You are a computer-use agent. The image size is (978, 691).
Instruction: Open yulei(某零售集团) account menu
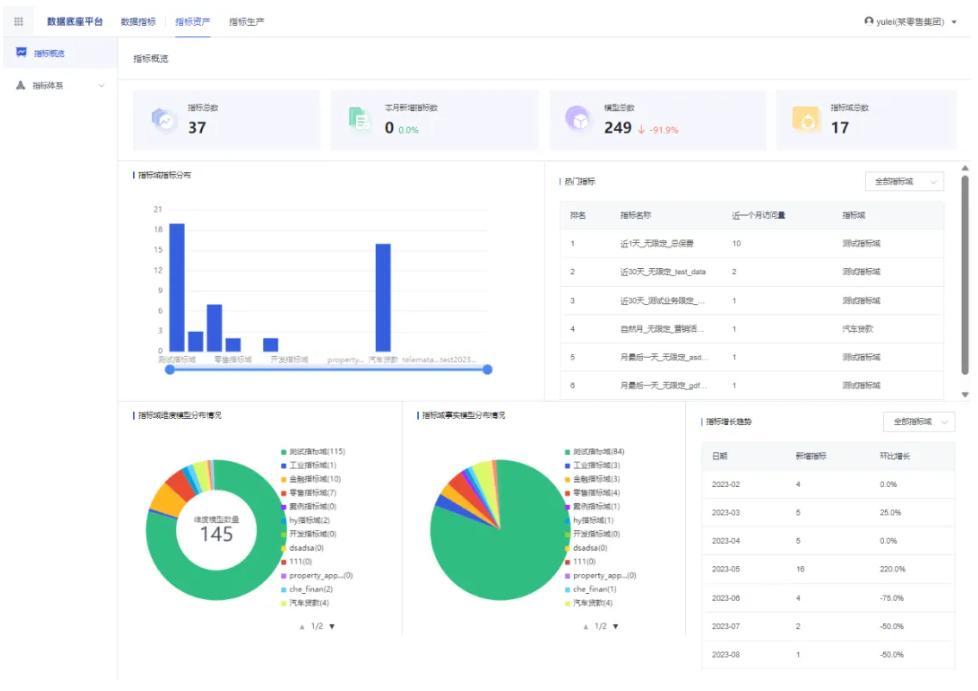(910, 21)
